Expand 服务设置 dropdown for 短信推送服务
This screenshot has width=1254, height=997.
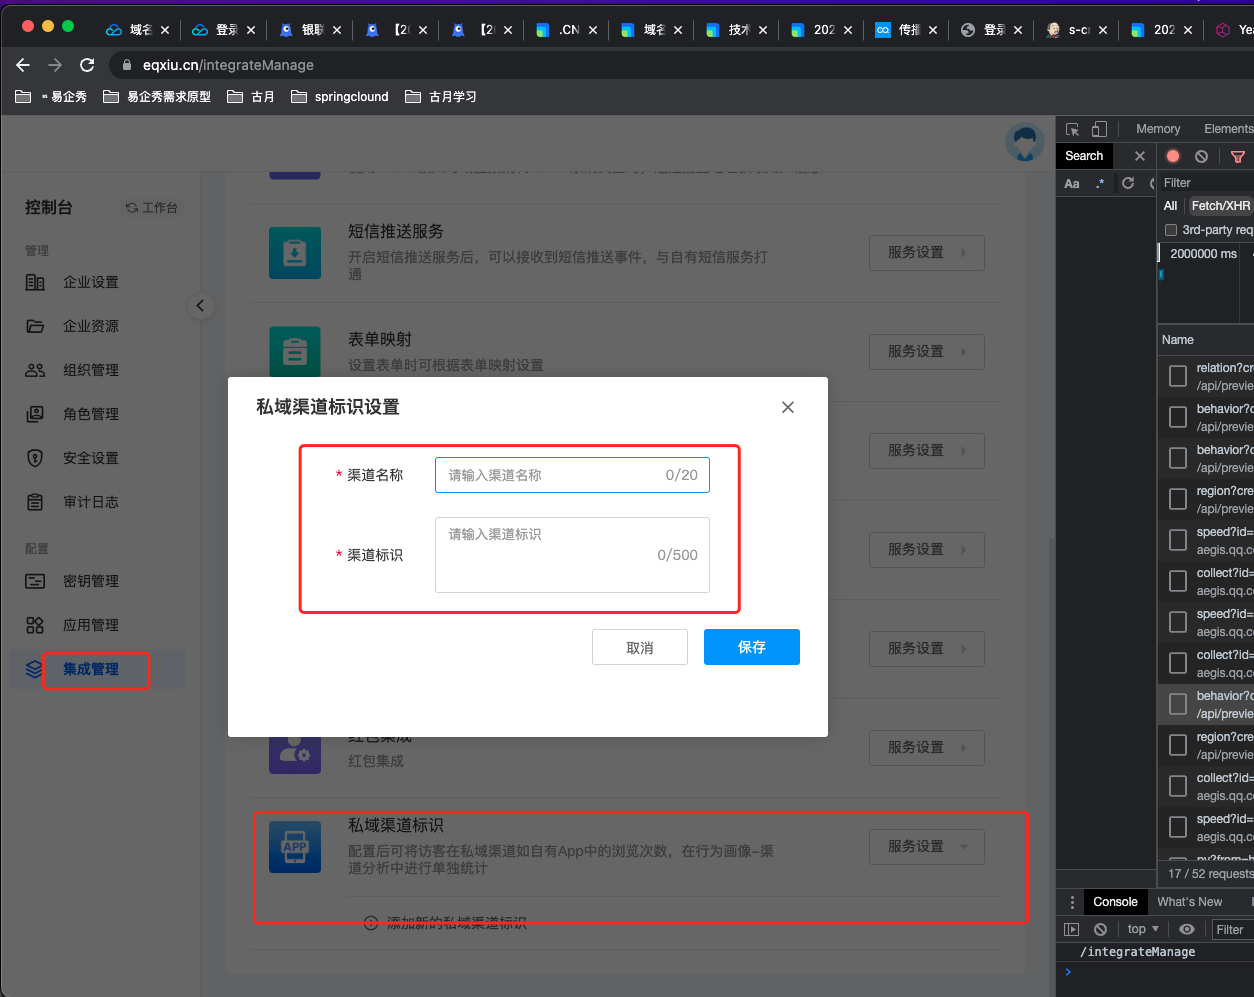tap(927, 253)
